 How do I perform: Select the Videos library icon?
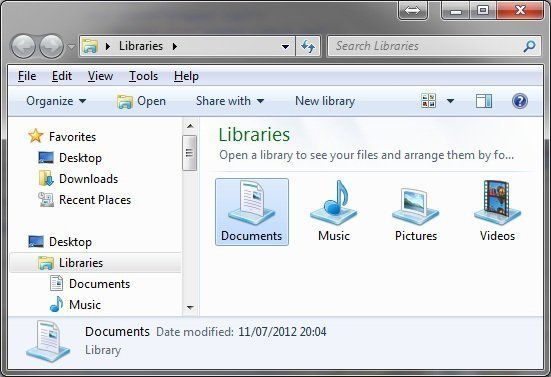[x=498, y=212]
